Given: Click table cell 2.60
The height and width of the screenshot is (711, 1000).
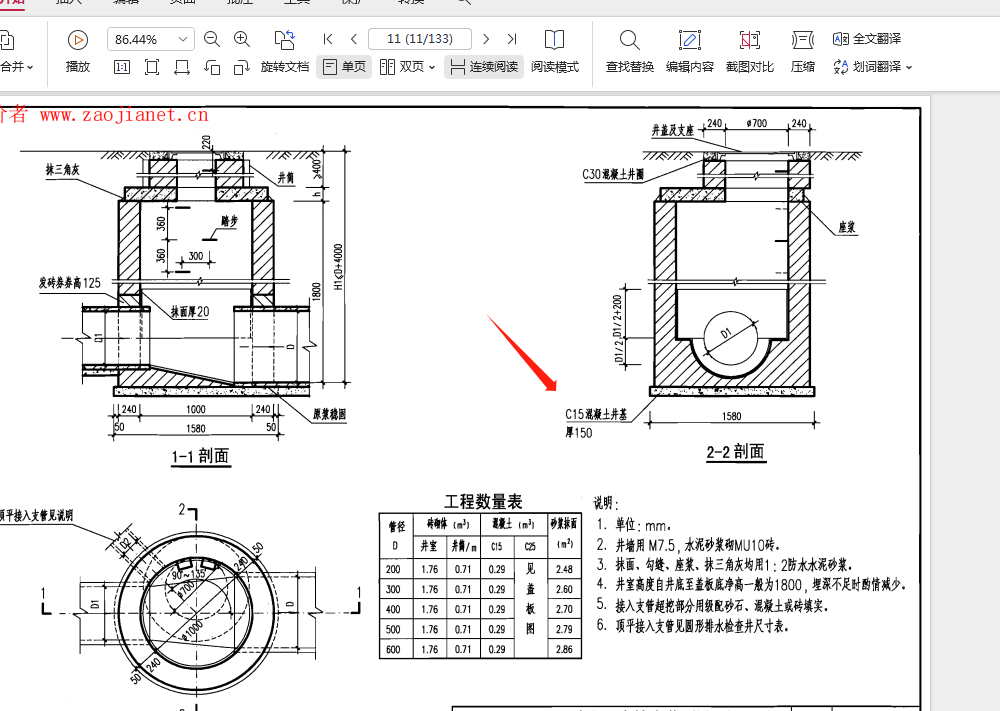Looking at the screenshot, I should coord(564,589).
